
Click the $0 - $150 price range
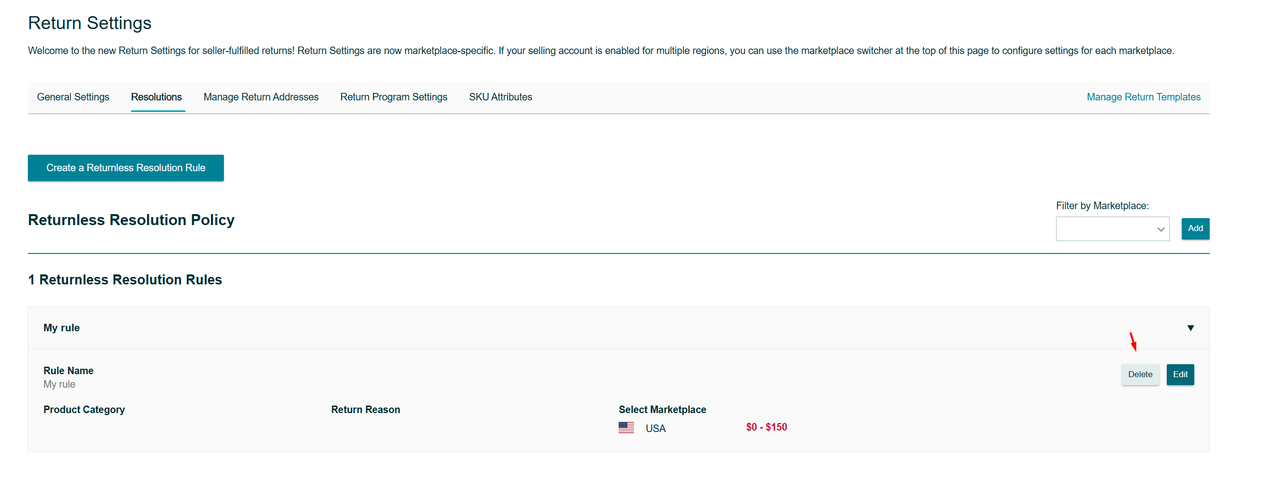coord(766,428)
